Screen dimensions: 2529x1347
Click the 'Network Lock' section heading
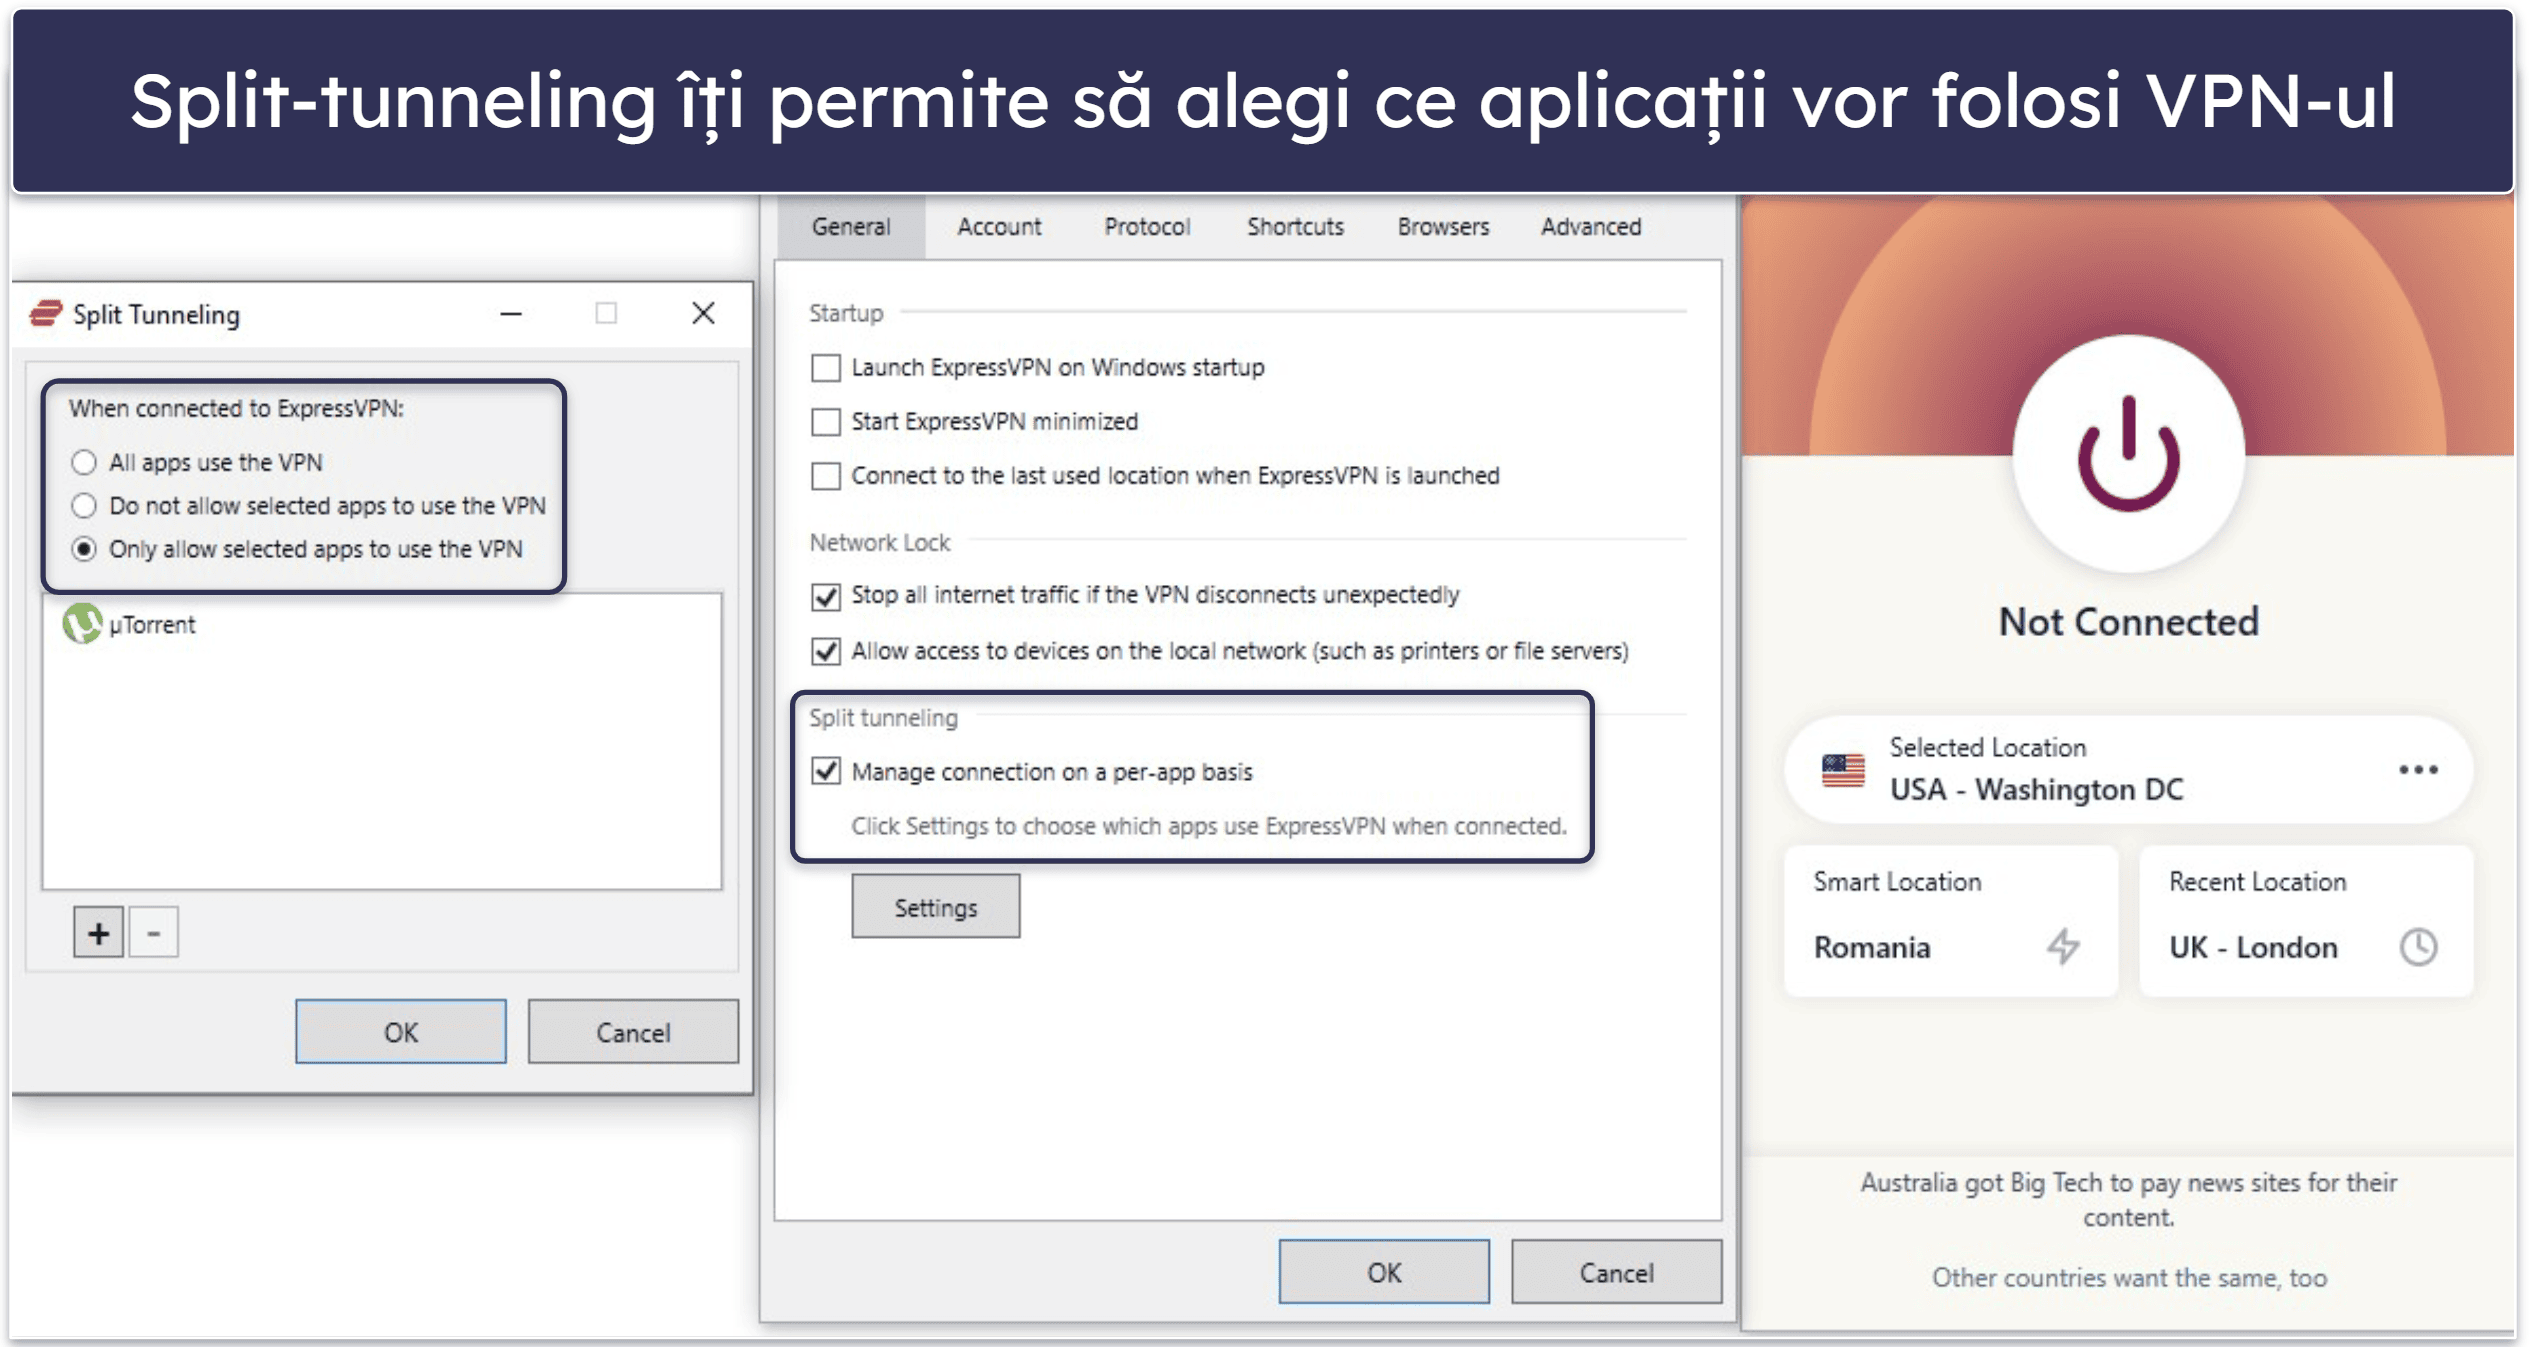click(x=879, y=542)
